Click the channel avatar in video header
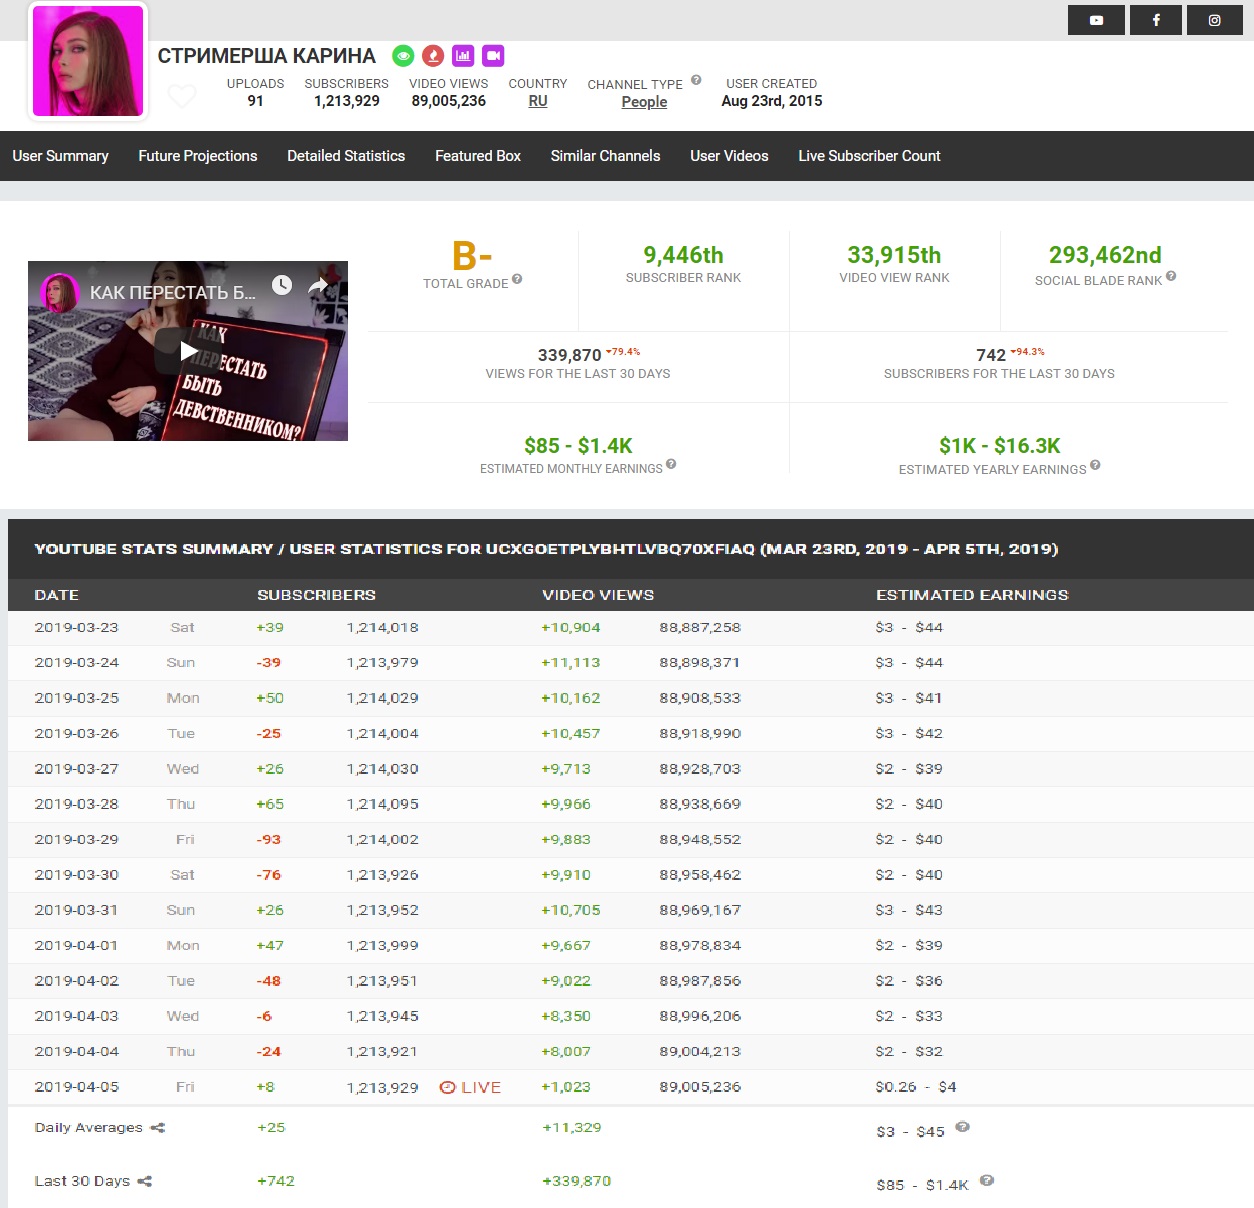The height and width of the screenshot is (1208, 1254). point(58,293)
